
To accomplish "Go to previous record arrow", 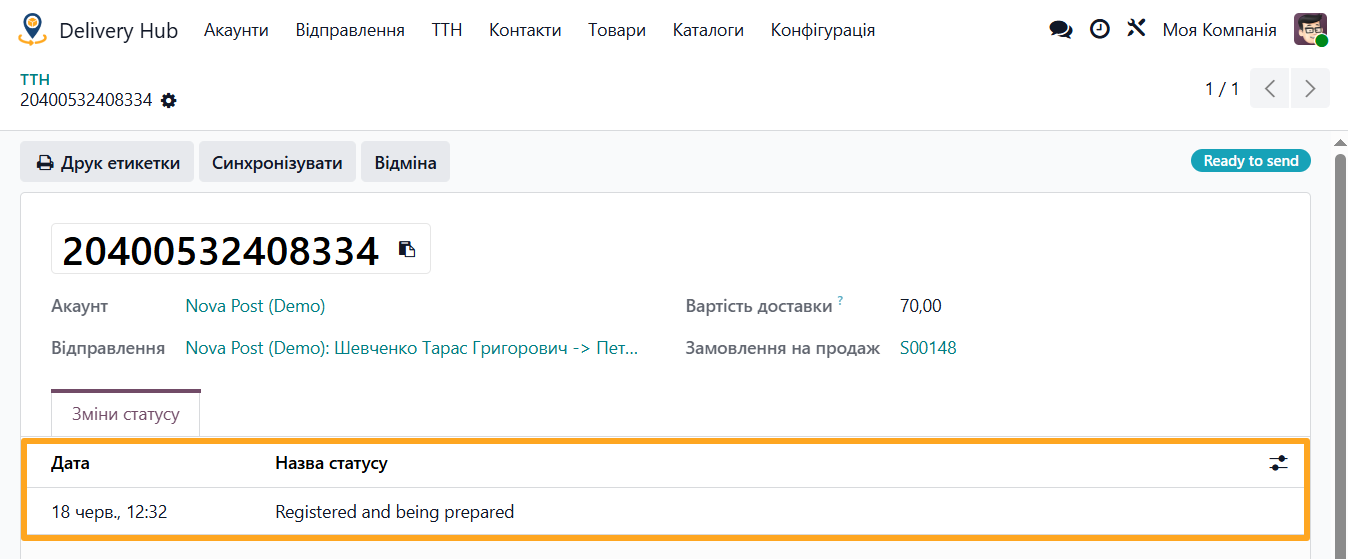I will (1270, 88).
